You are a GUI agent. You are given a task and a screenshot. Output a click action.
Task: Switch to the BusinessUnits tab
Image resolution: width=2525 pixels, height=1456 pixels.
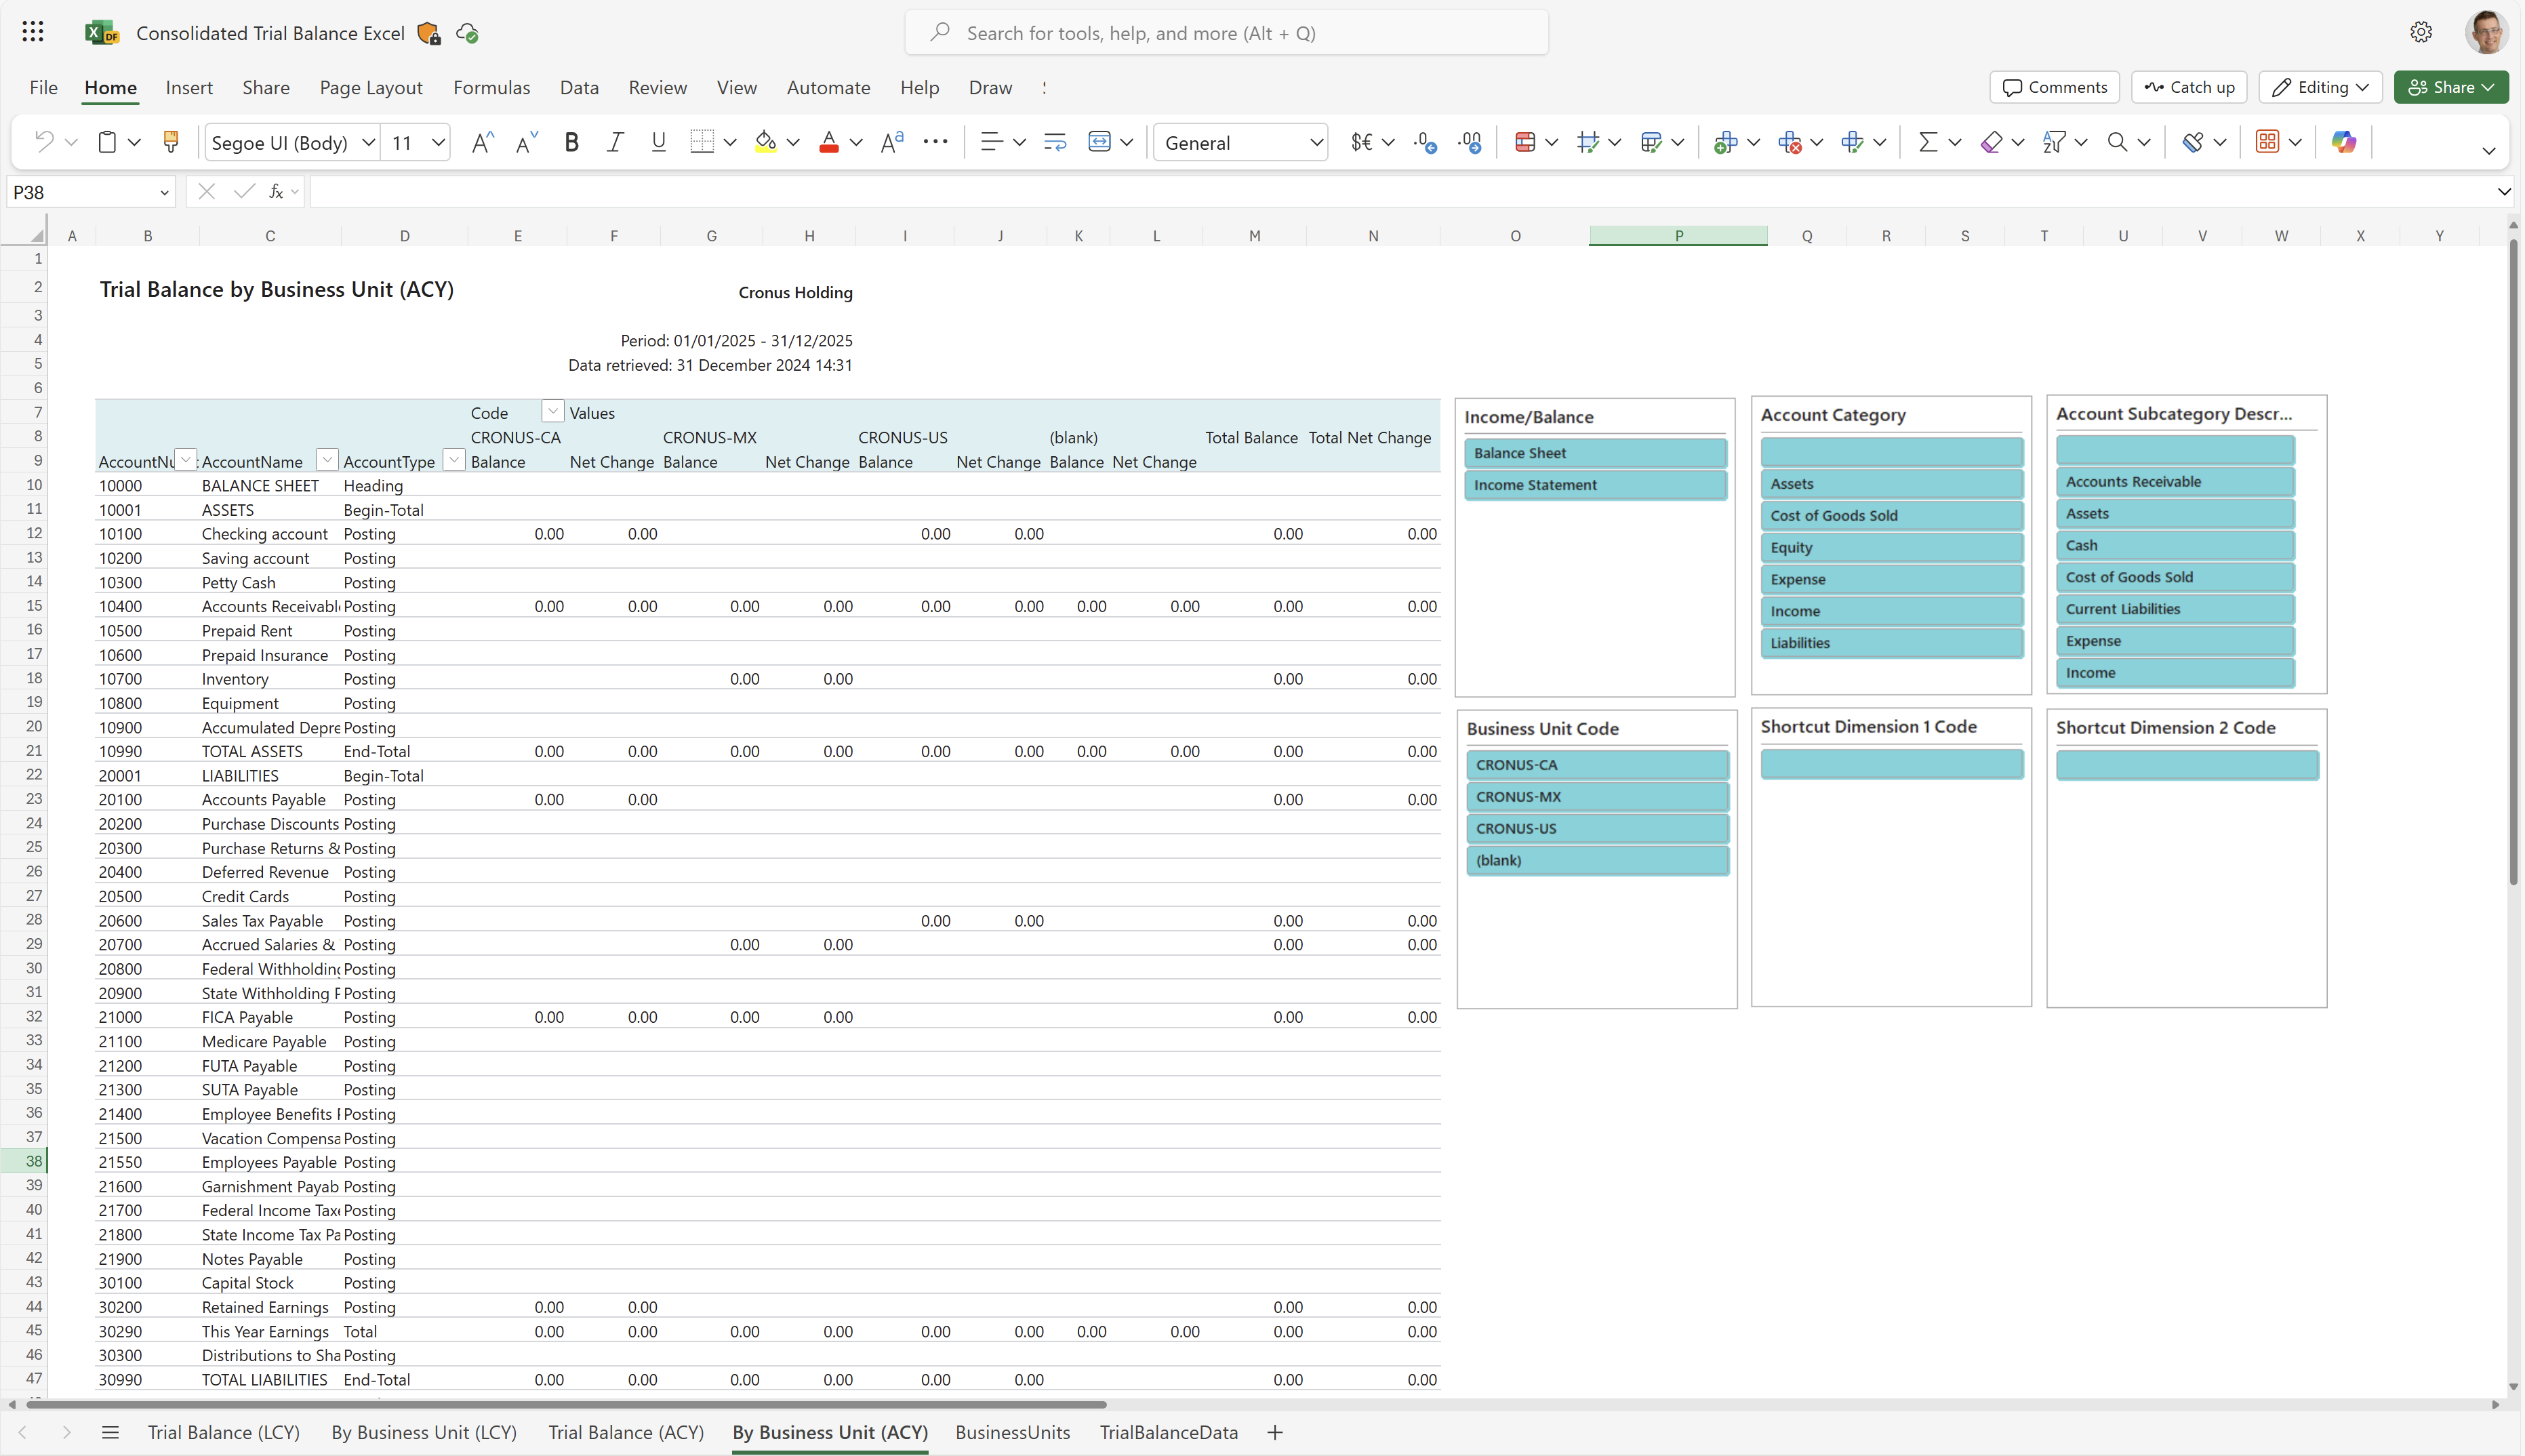point(1011,1432)
